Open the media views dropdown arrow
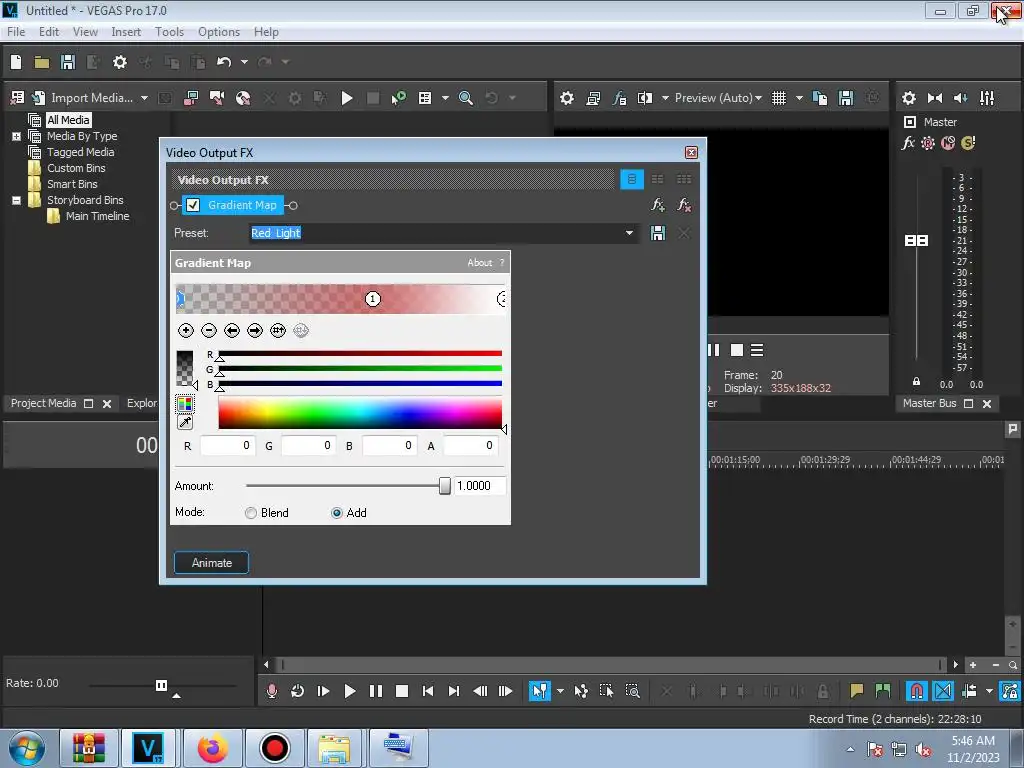Screen dimensions: 1024x768 click(445, 98)
